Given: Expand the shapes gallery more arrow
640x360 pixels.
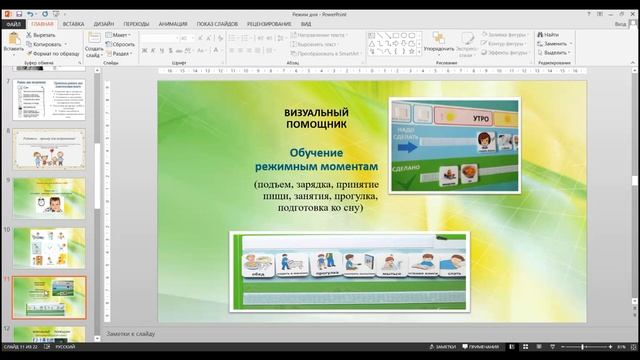Looking at the screenshot, I should coord(419,52).
